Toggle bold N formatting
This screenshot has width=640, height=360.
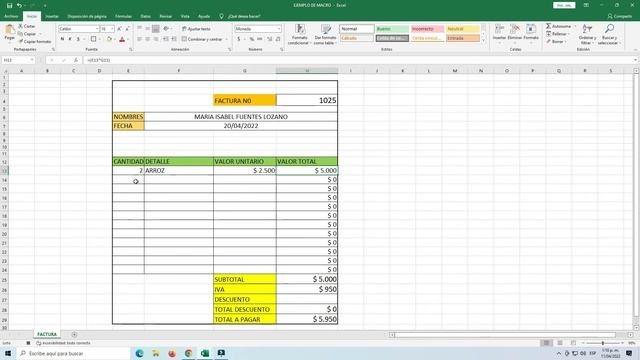point(62,39)
